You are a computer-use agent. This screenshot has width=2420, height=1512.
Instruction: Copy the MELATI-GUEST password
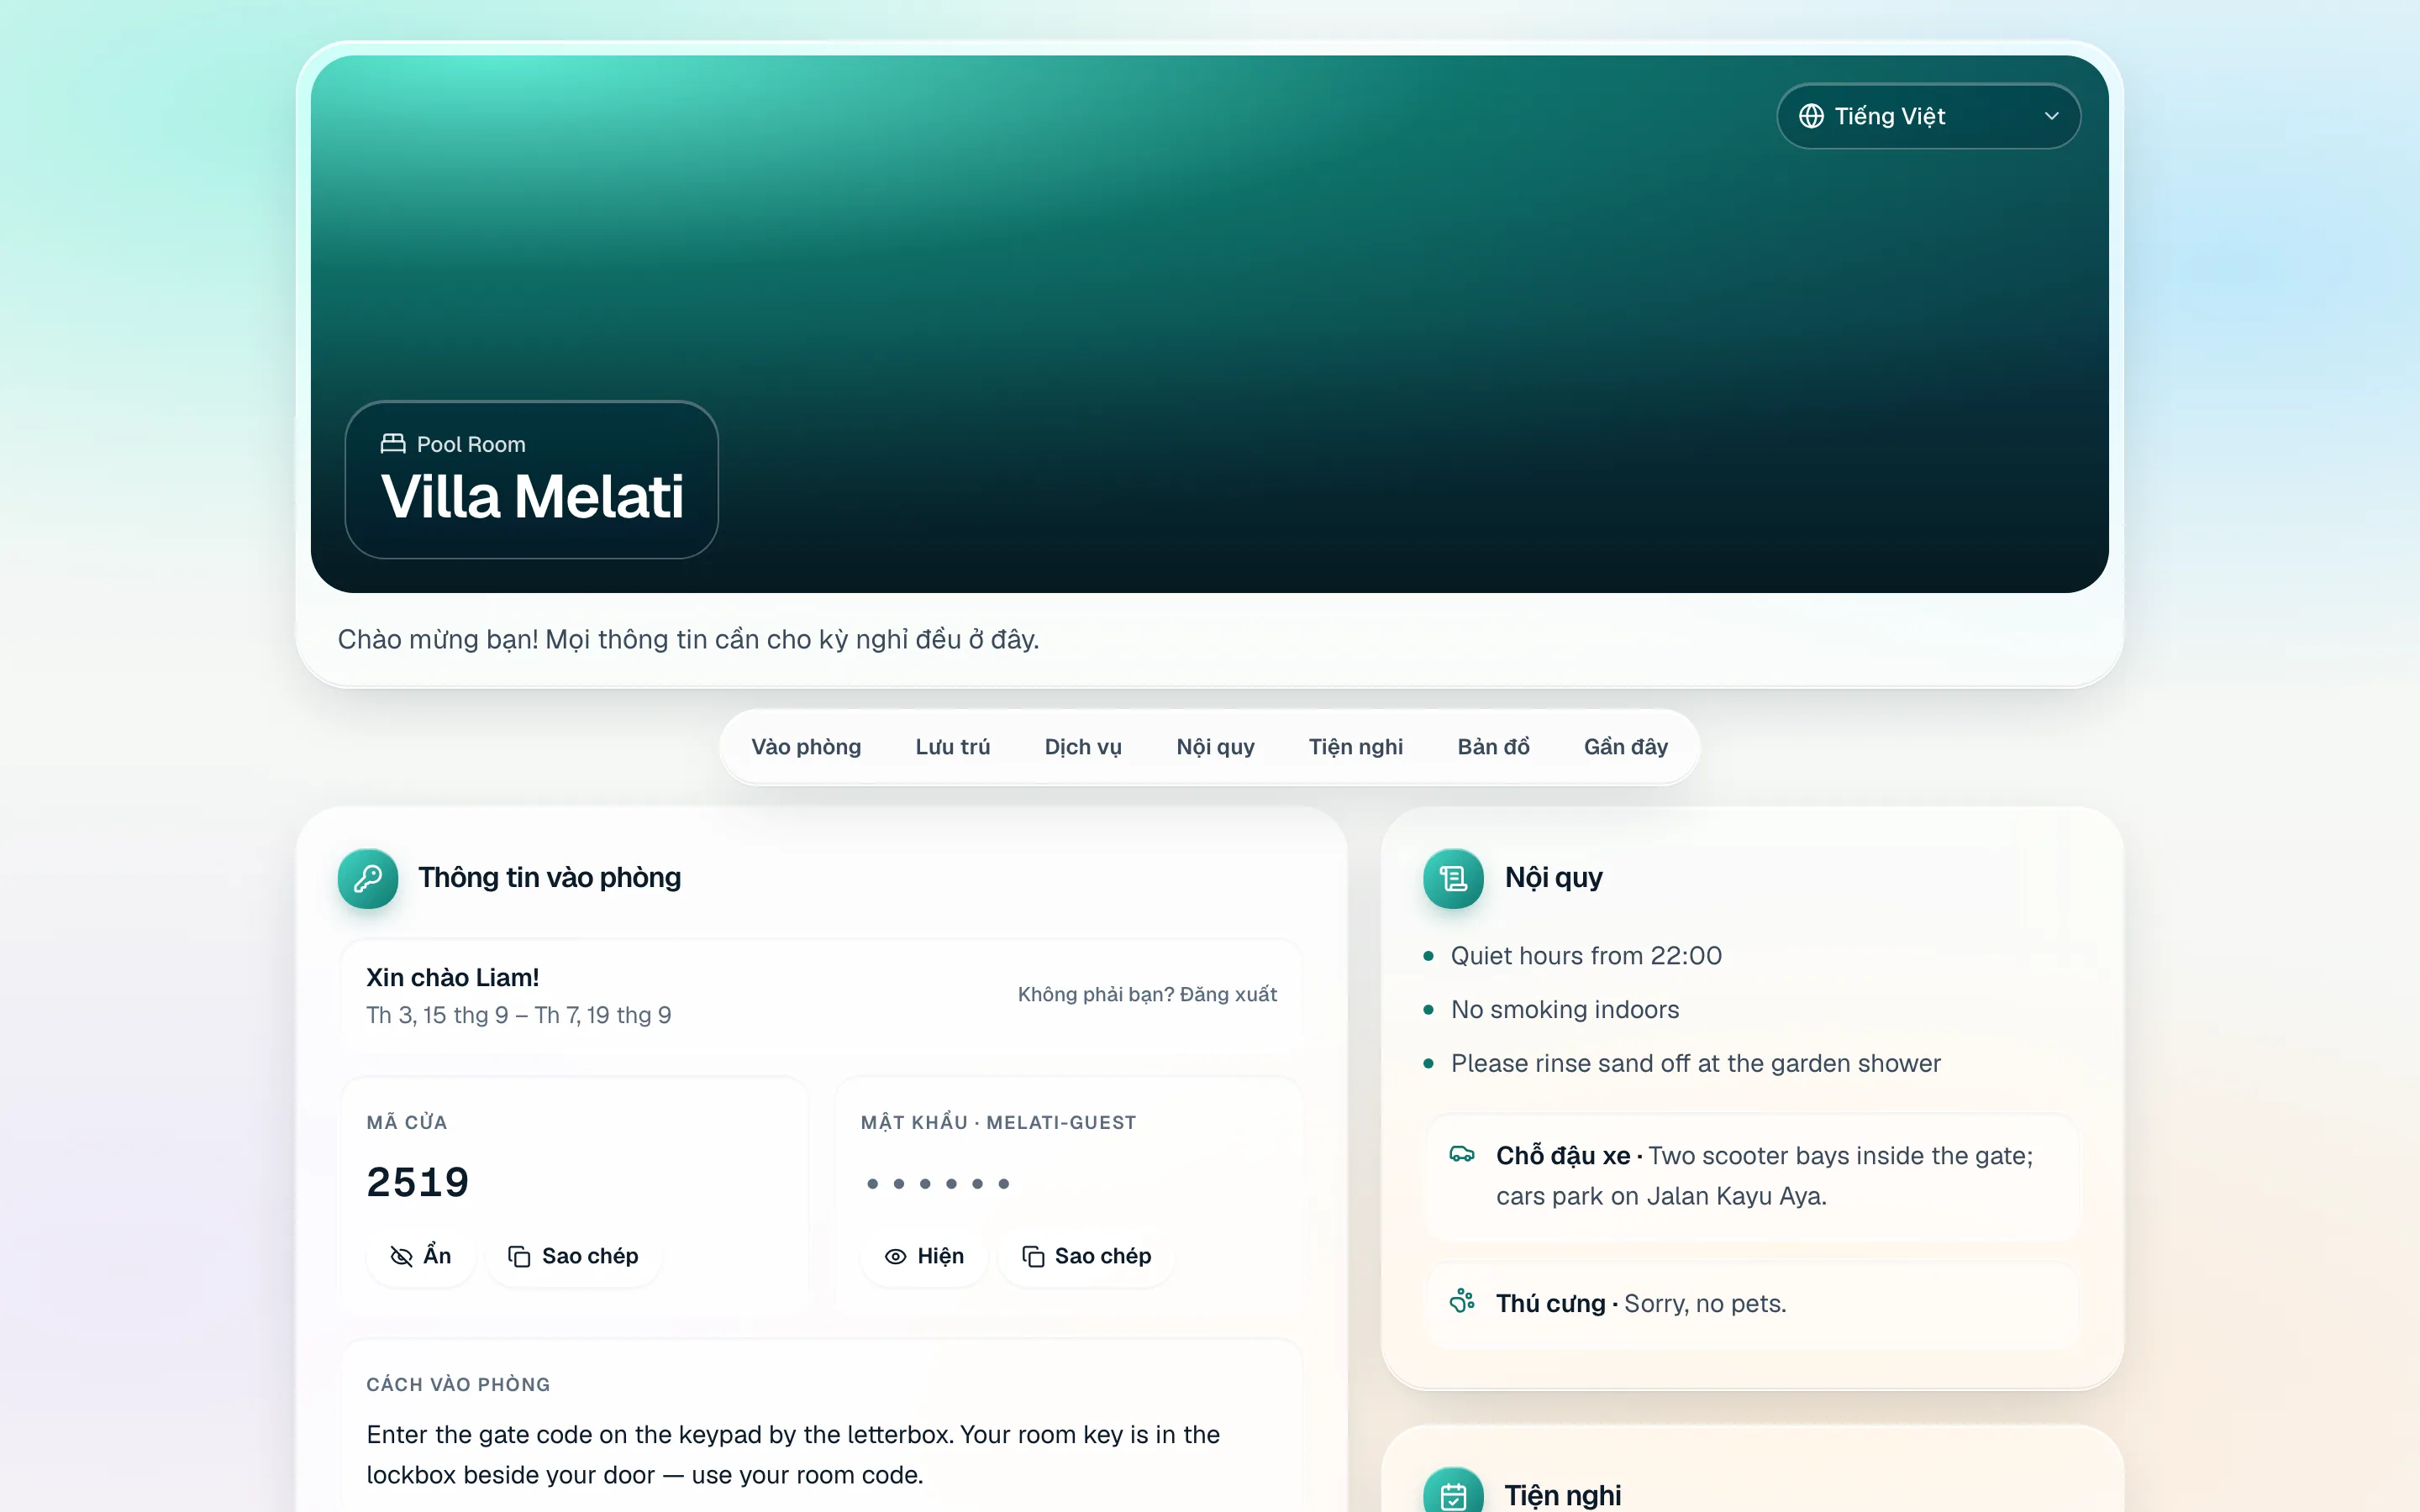[1086, 1256]
